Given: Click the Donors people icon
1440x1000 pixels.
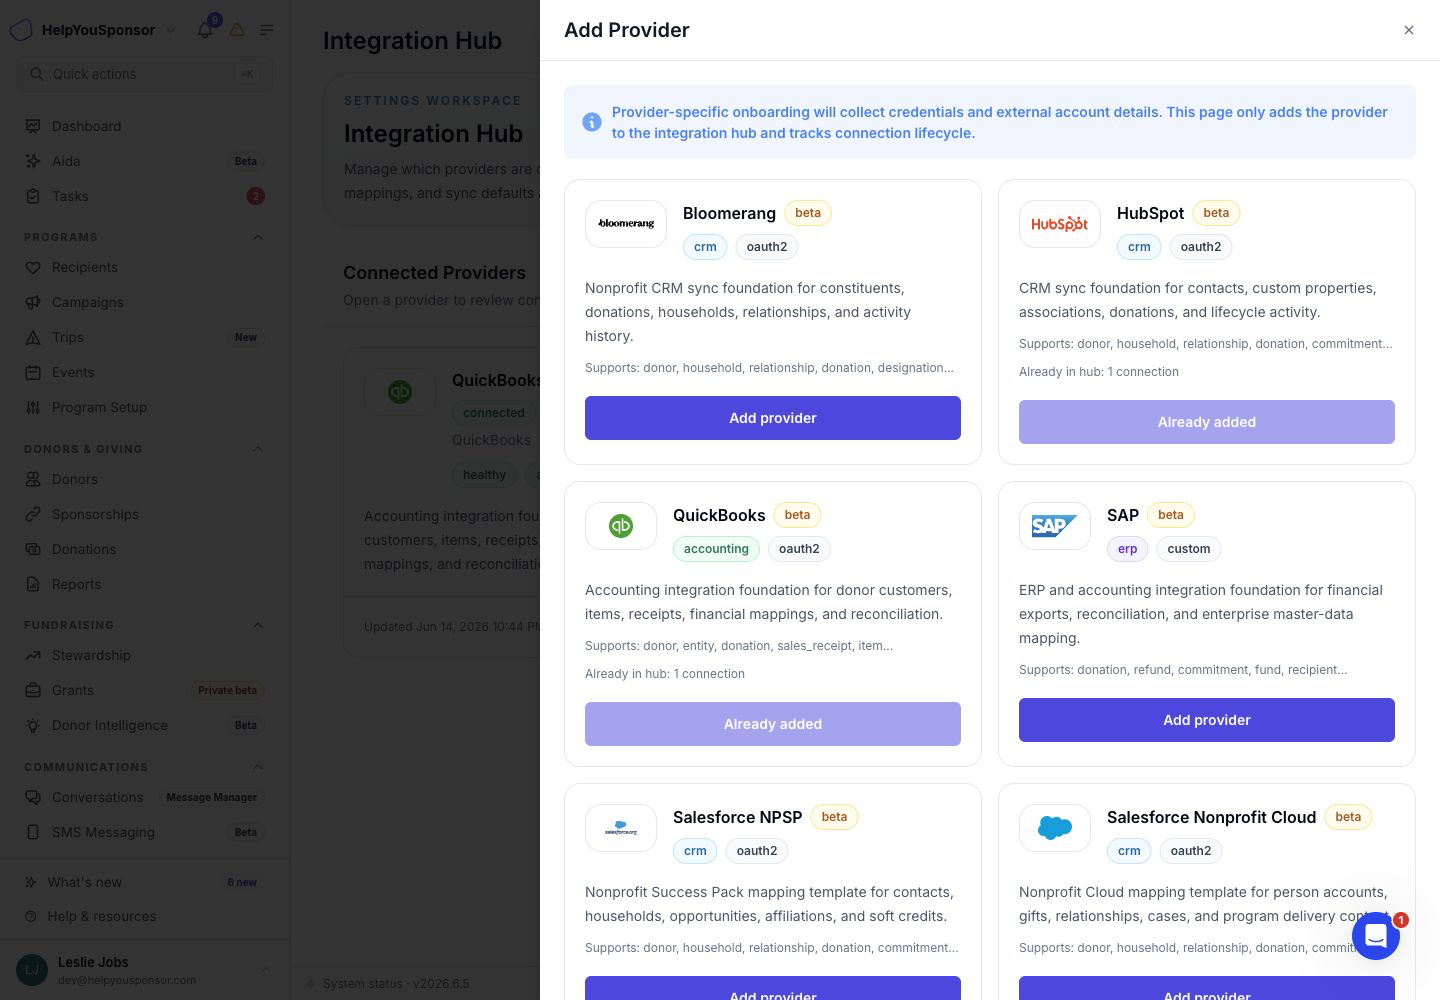Looking at the screenshot, I should coord(33,479).
